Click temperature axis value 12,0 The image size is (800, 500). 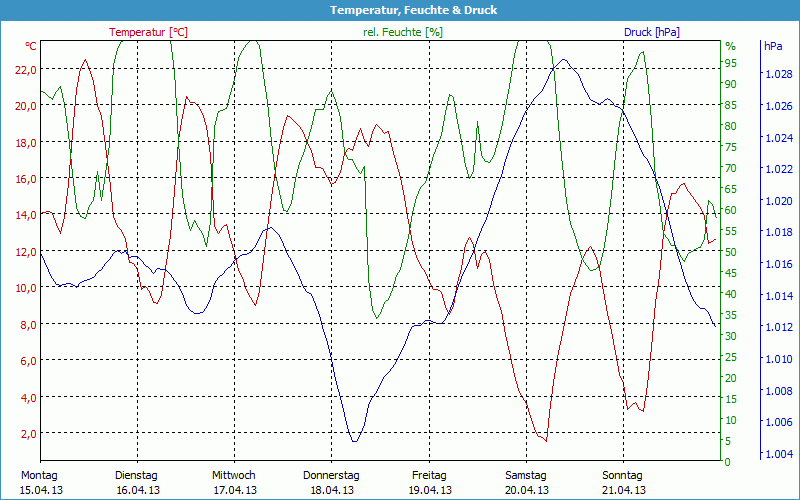[26, 252]
